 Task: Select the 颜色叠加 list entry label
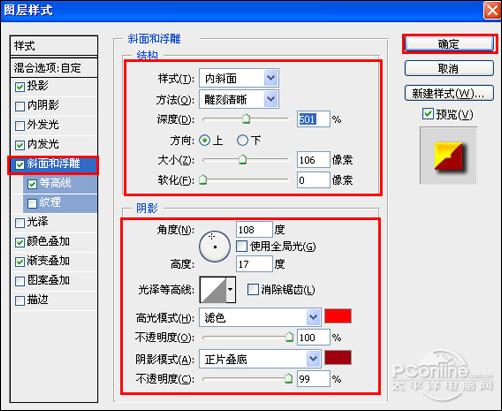(48, 242)
